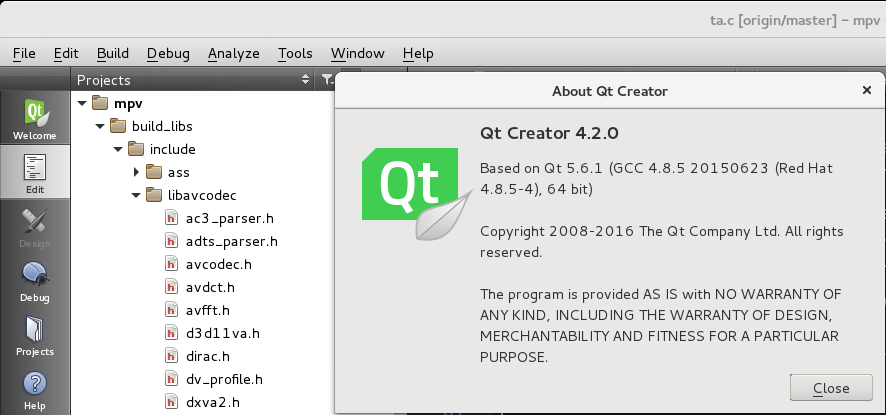Close About Qt Creator with X button
Image resolution: width=886 pixels, height=415 pixels.
866,90
